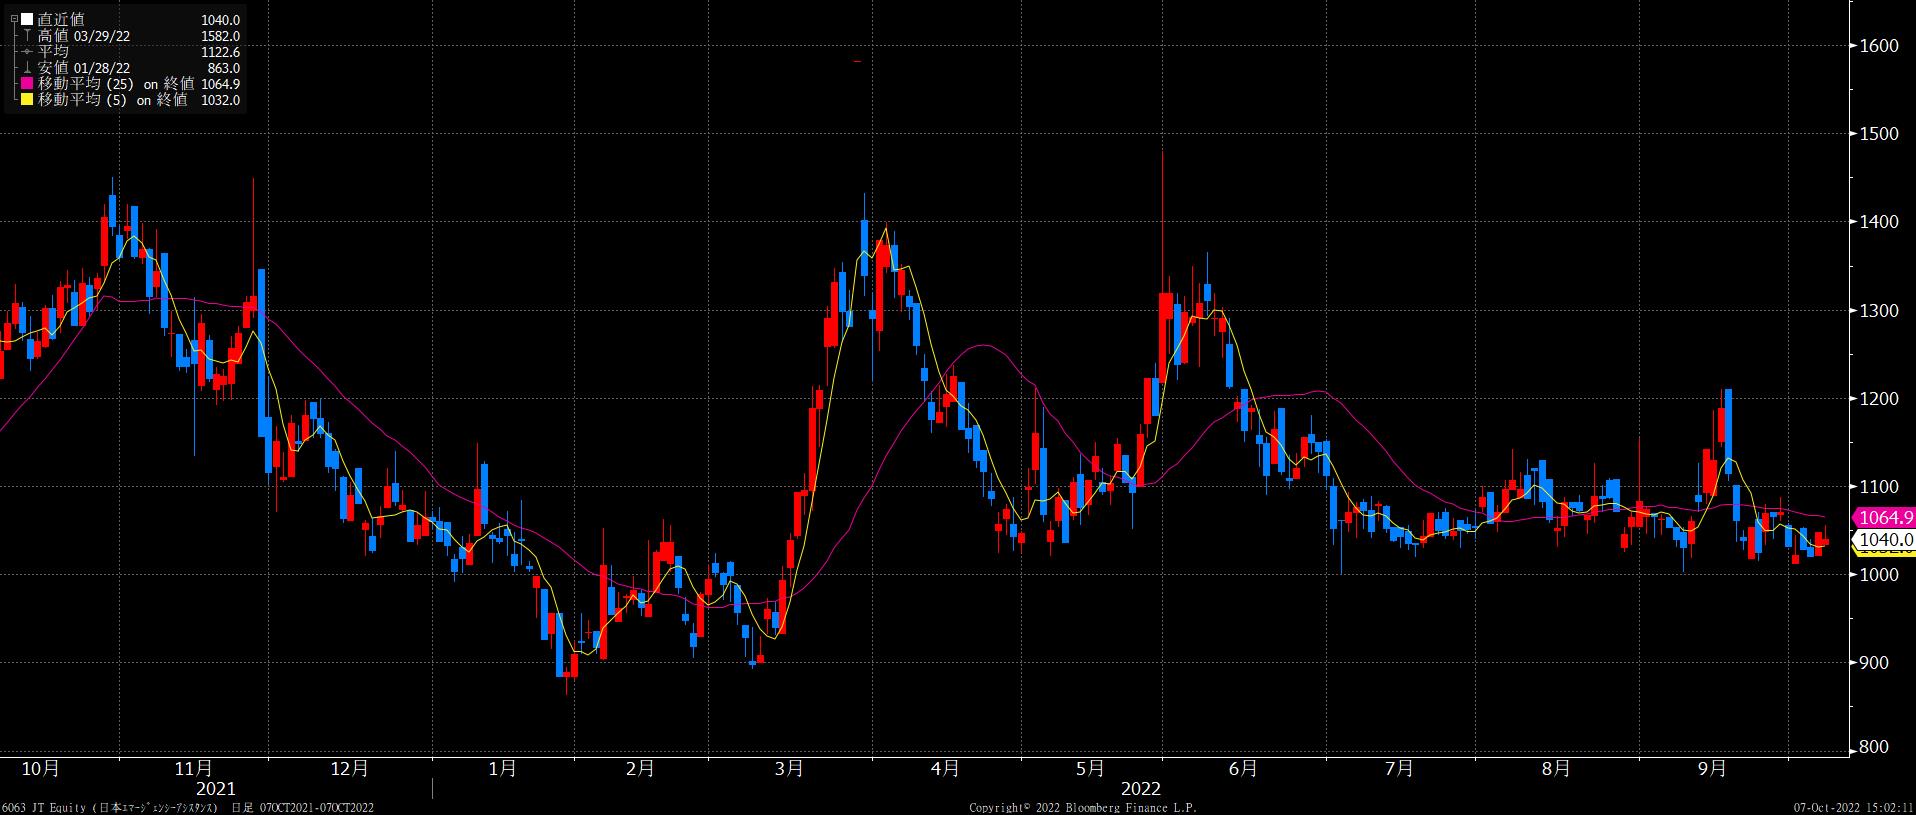Click the 高値 high marker icon in legend
The image size is (1916, 815).
pos(27,36)
